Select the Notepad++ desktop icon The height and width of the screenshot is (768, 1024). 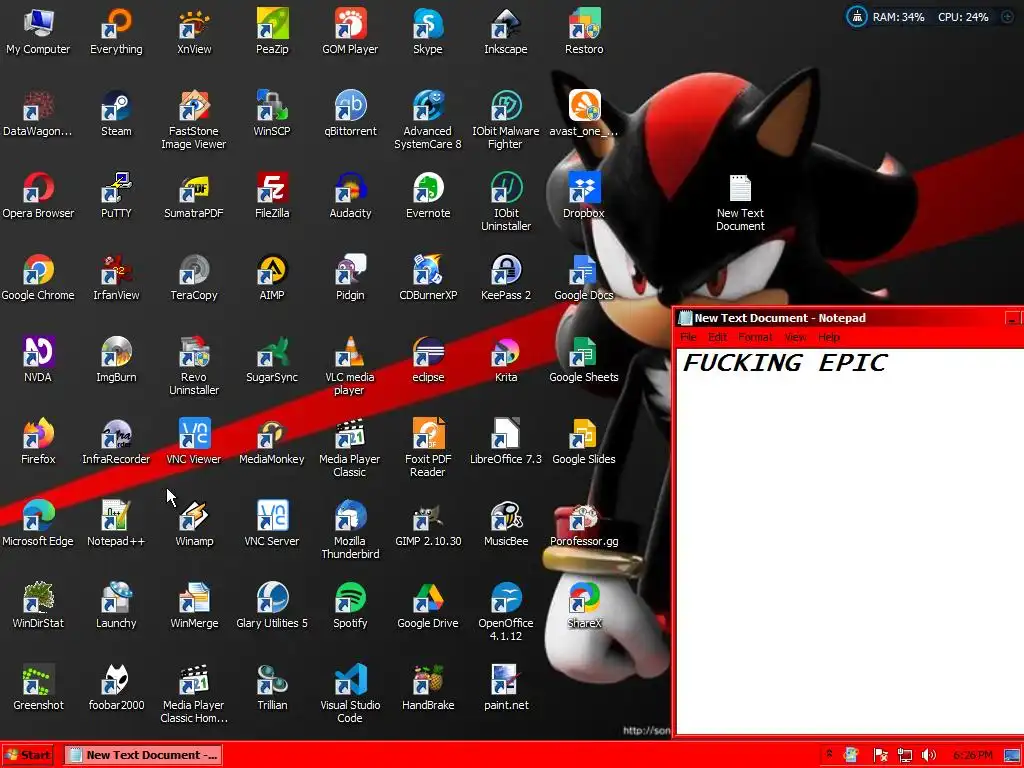click(x=116, y=524)
